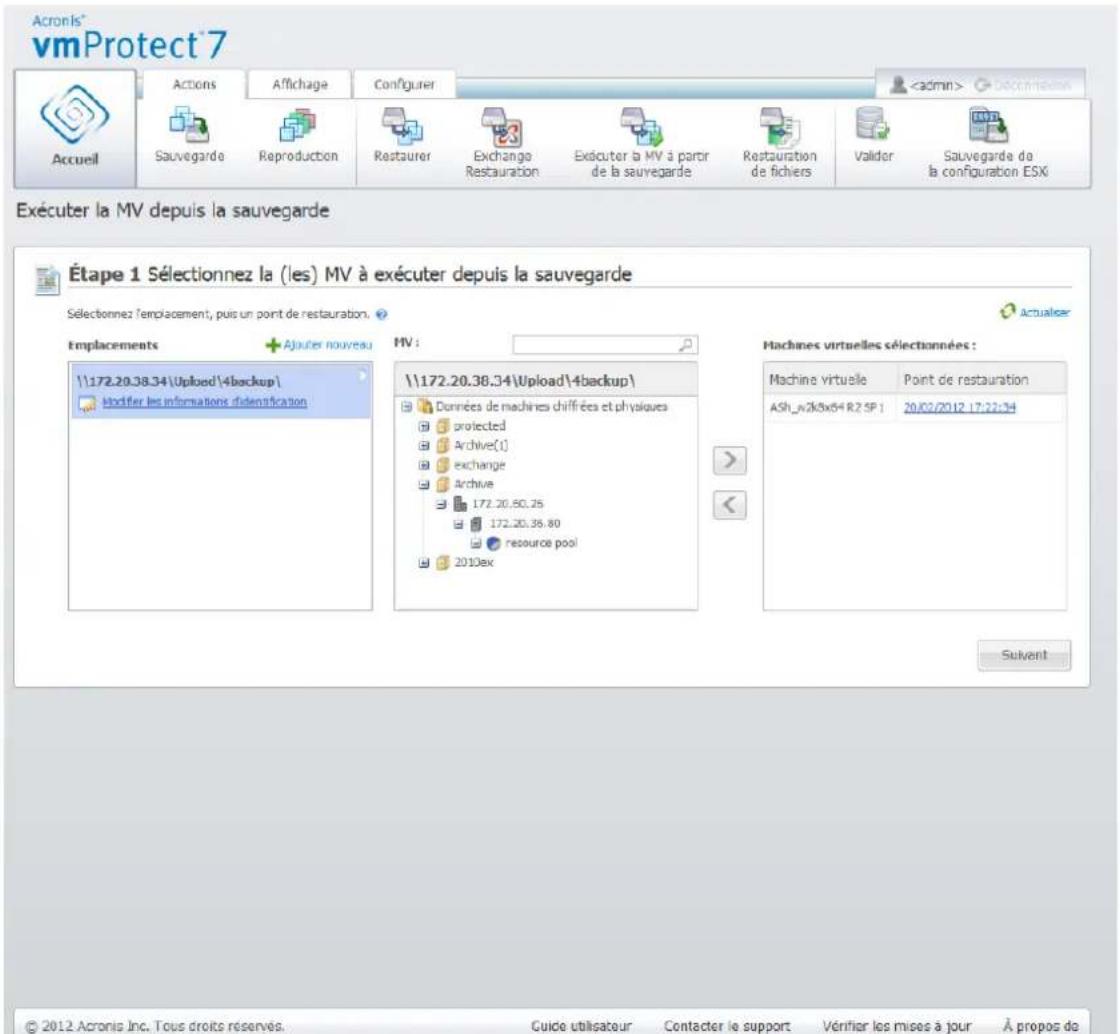Expand the protected folder node
Screen dimensions: 1120x1034
424,426
